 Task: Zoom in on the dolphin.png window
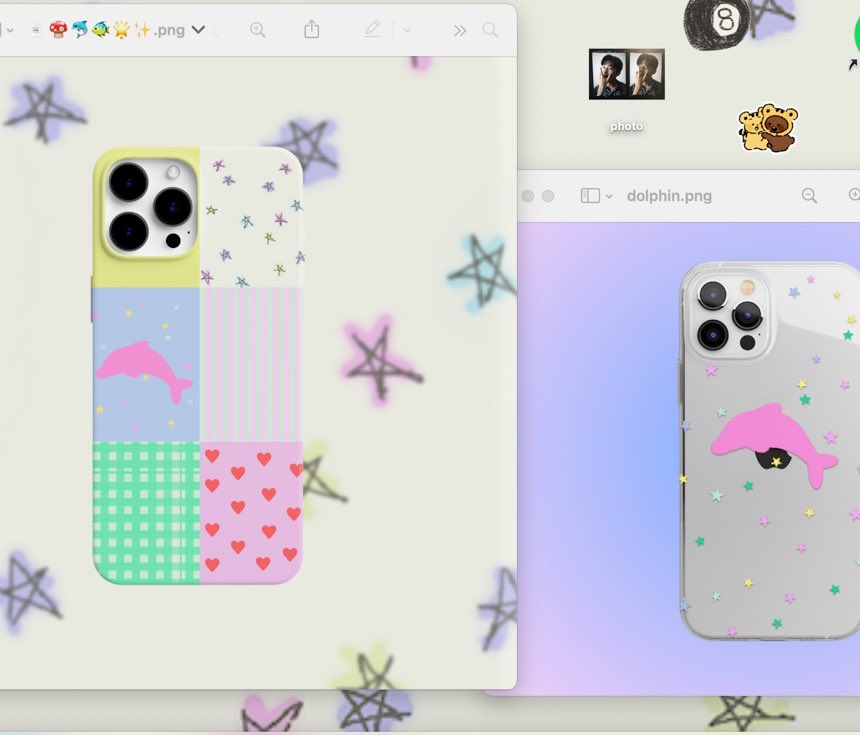pyautogui.click(x=854, y=194)
